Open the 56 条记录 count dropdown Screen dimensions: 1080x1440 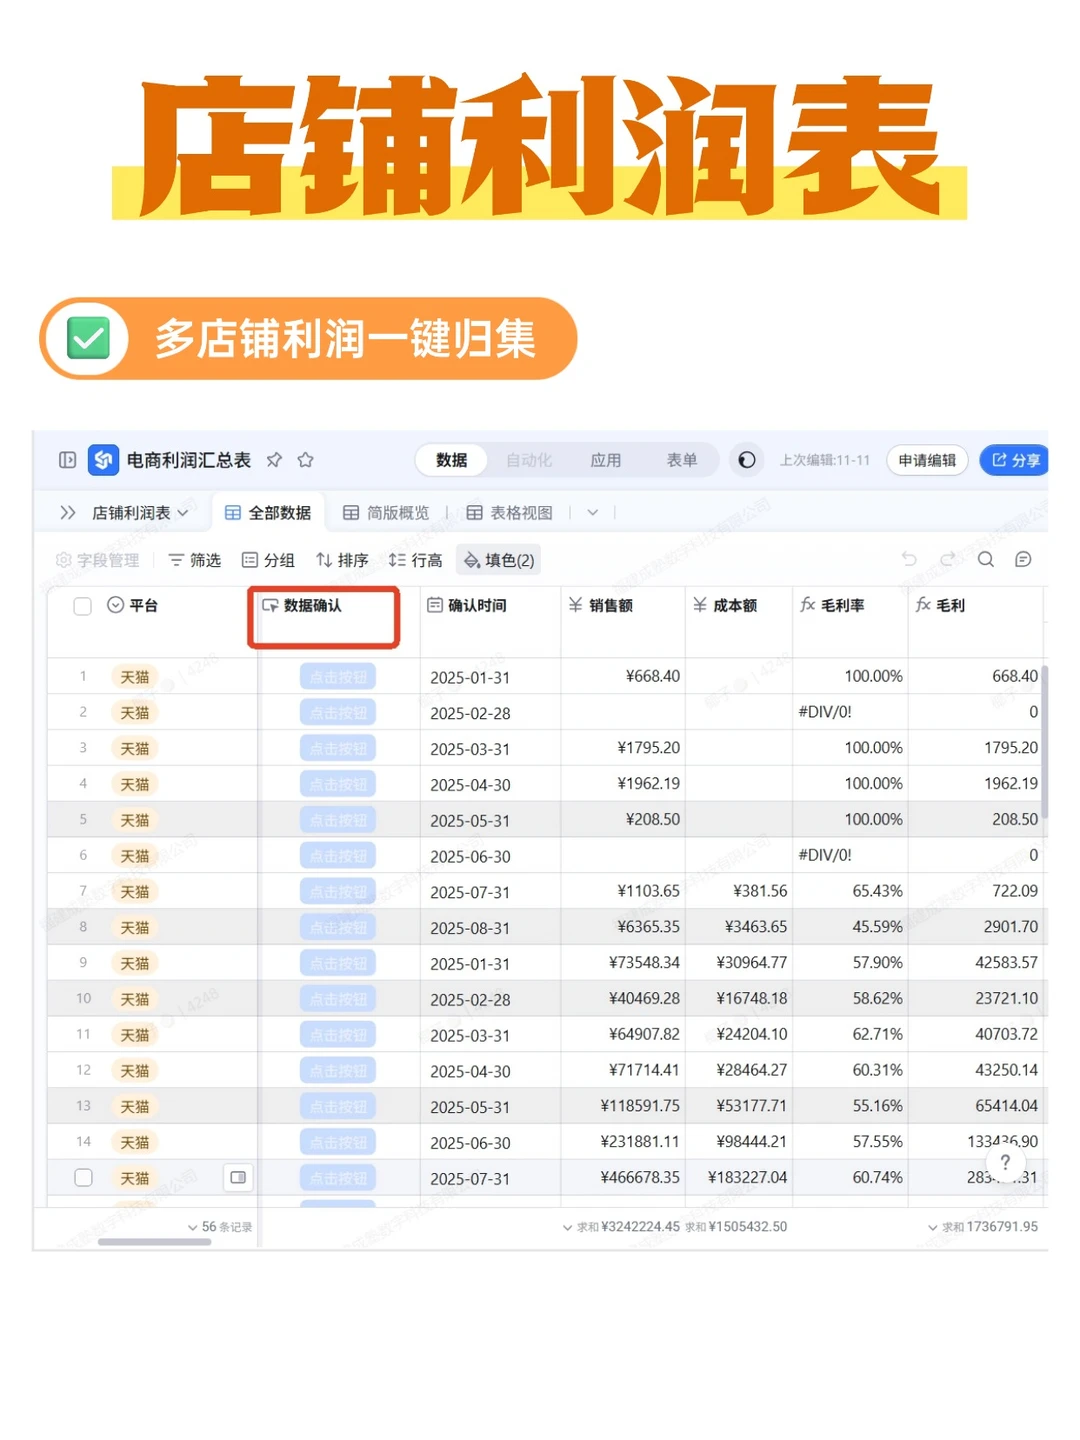220,1227
